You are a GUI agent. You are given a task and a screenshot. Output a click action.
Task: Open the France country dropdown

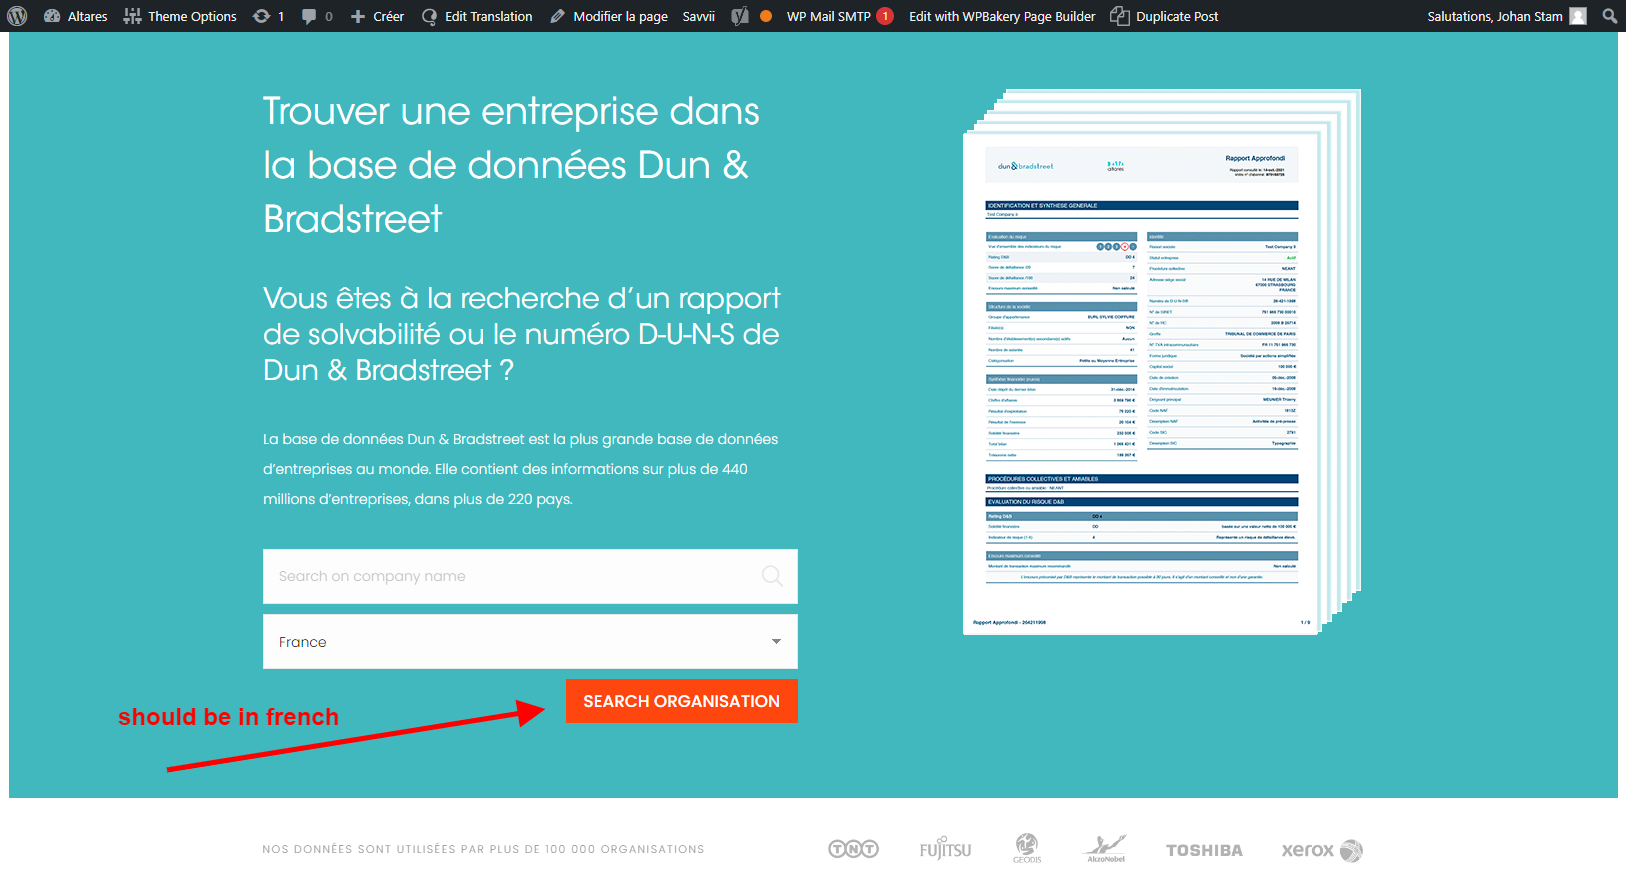click(x=530, y=641)
